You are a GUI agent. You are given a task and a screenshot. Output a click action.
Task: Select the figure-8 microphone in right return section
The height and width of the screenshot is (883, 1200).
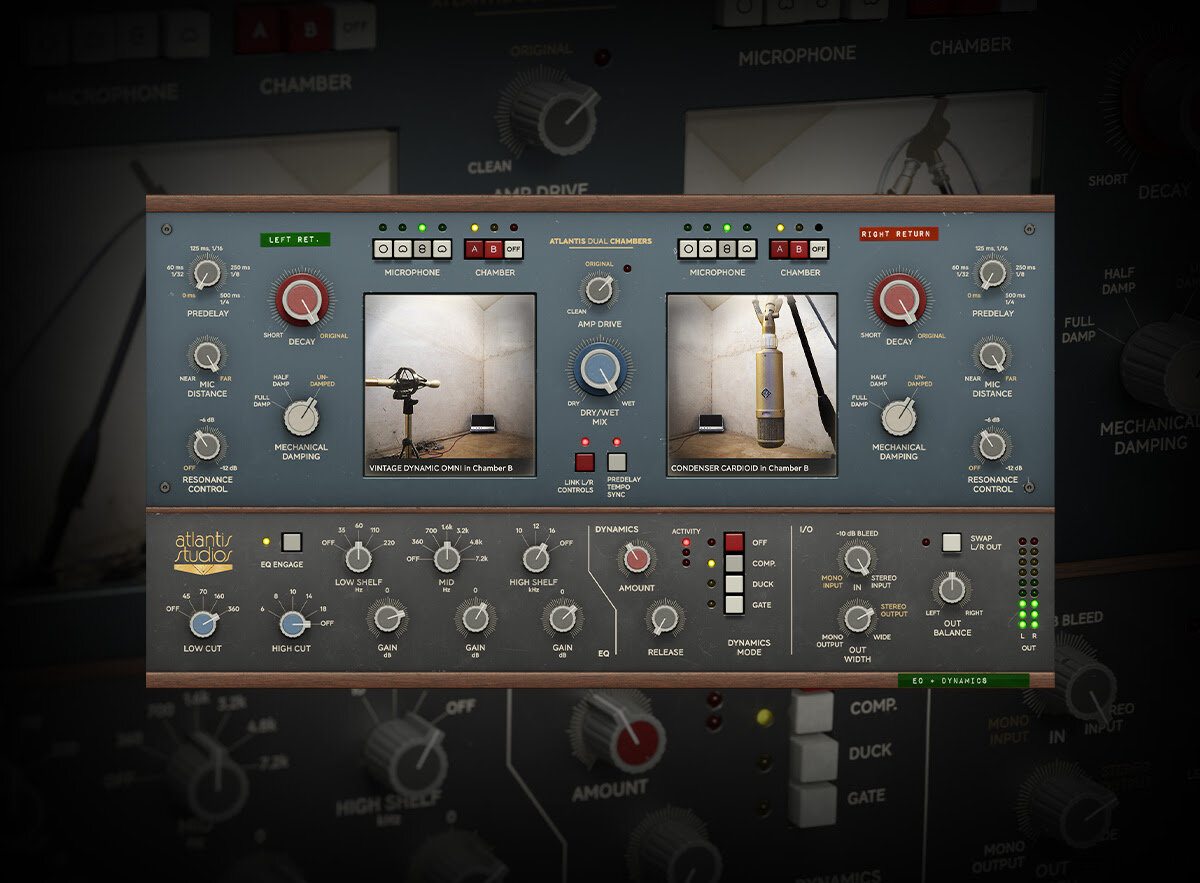(726, 249)
